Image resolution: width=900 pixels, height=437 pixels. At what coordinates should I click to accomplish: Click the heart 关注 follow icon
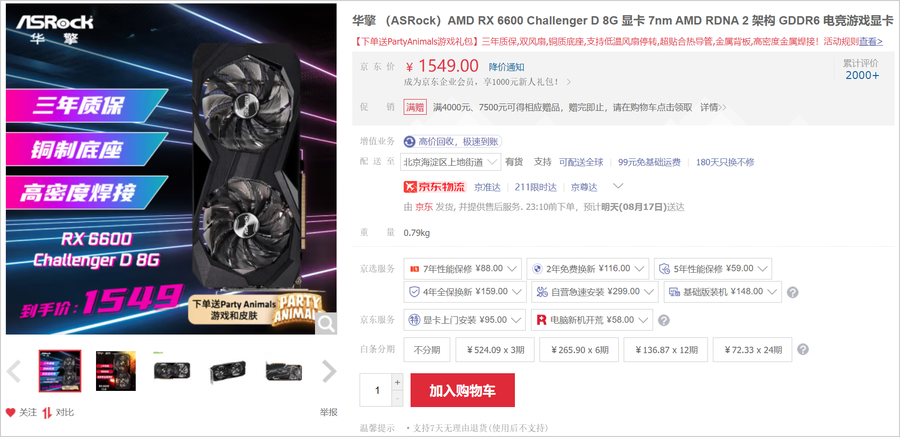pyautogui.click(x=10, y=412)
